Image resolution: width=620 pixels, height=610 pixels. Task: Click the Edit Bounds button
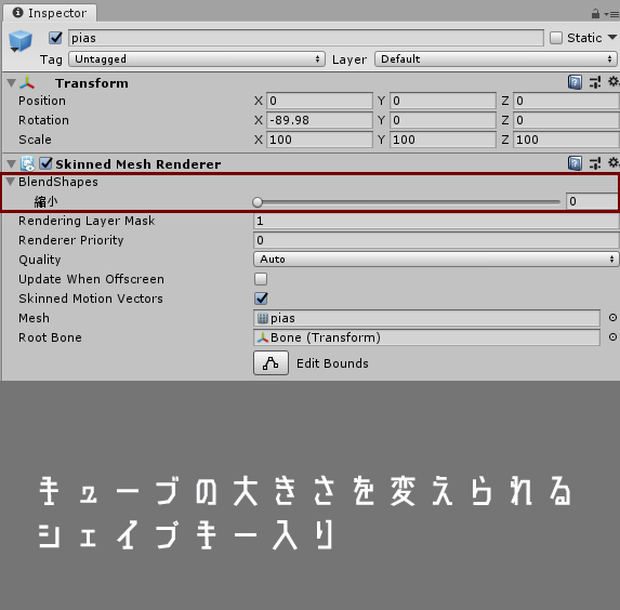(x=271, y=363)
